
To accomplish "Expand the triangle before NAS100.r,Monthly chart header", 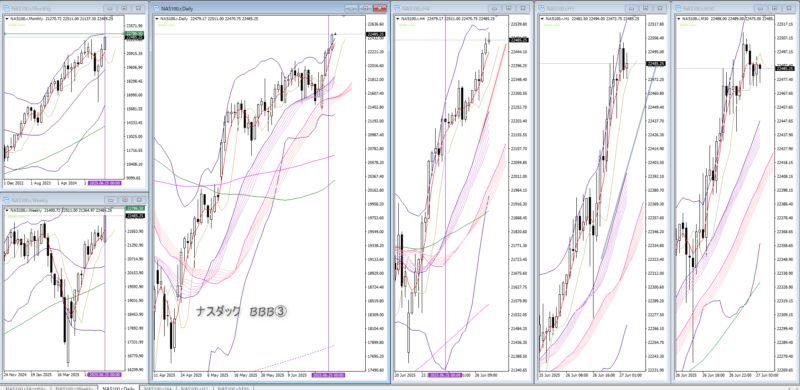I will (7, 18).
